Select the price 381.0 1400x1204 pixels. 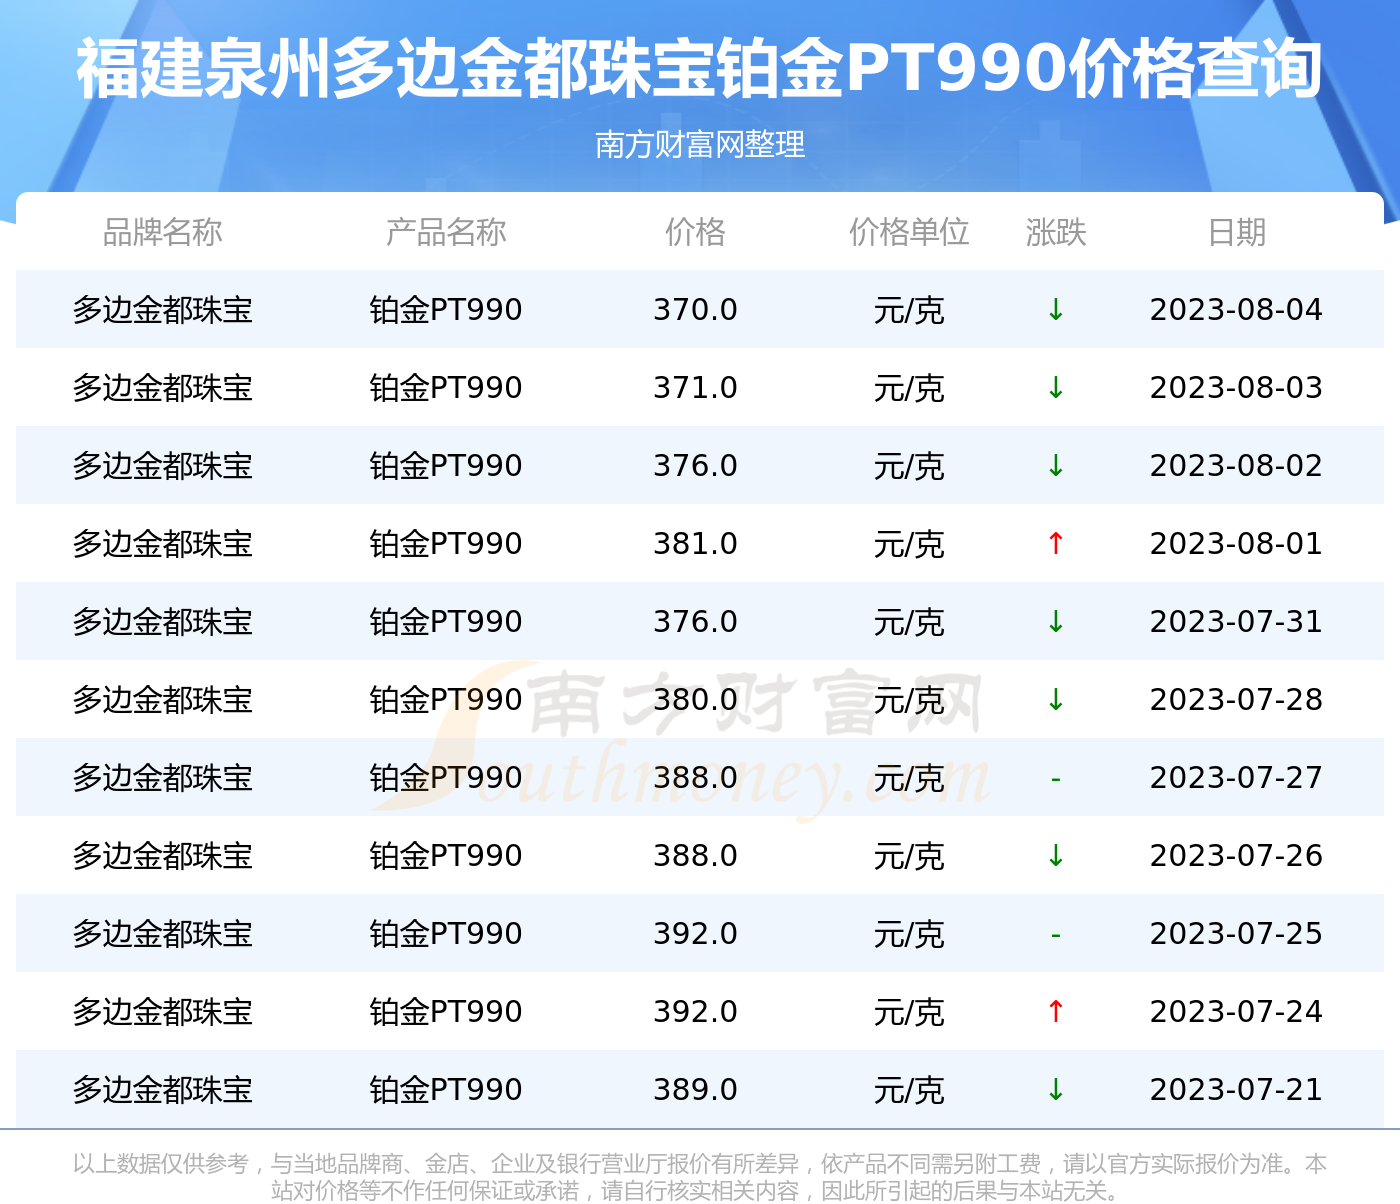(x=695, y=544)
